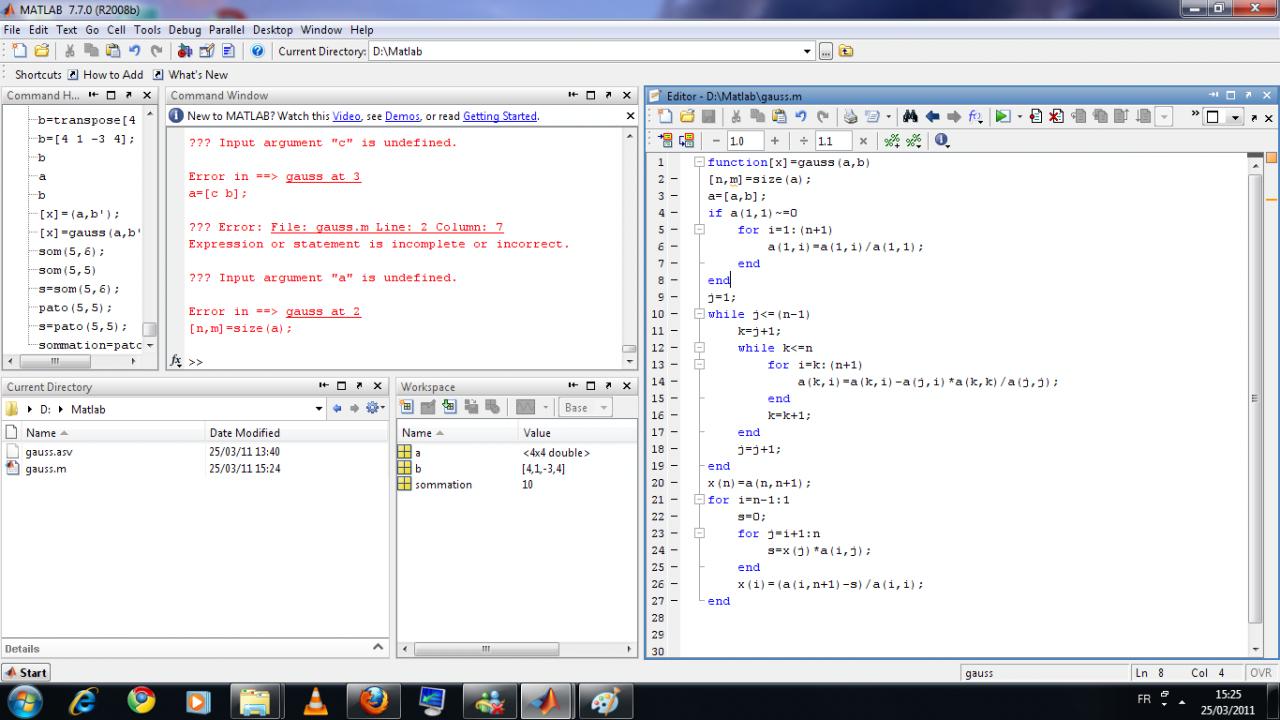Viewport: 1280px width, 720px height.
Task: Open the Cell menu
Action: (116, 30)
